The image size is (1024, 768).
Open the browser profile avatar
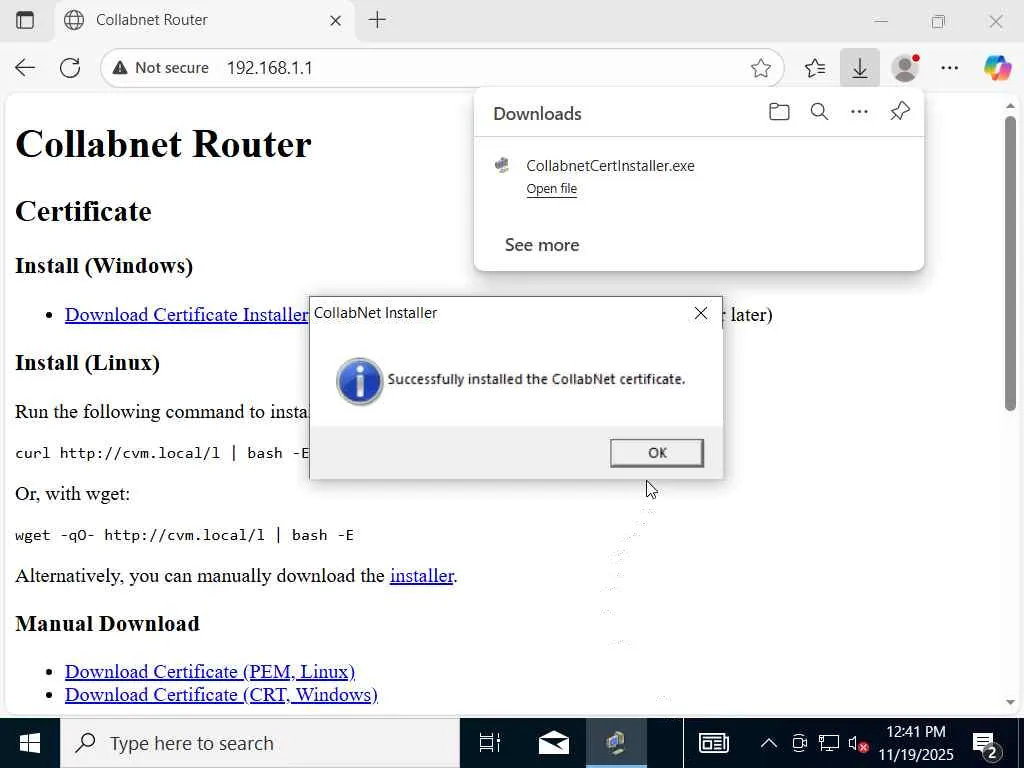(x=905, y=68)
